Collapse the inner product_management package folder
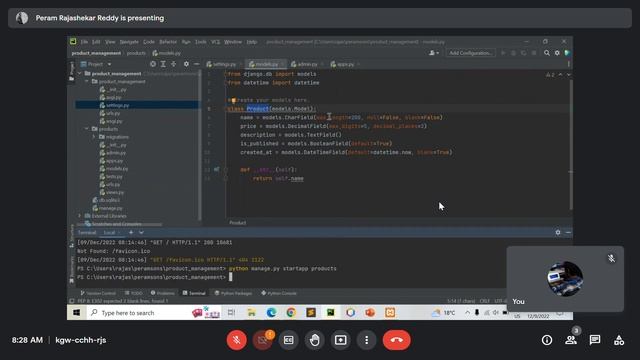640x360 pixels. 87,82
